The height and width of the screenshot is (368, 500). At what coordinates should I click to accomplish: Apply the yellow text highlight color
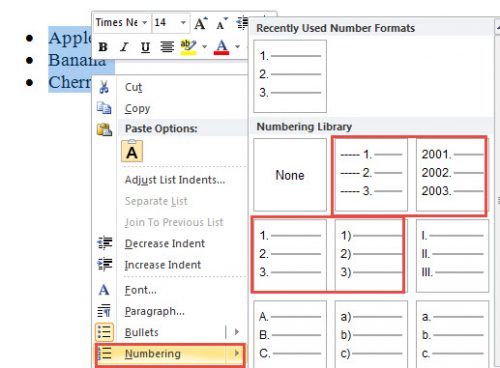click(188, 47)
